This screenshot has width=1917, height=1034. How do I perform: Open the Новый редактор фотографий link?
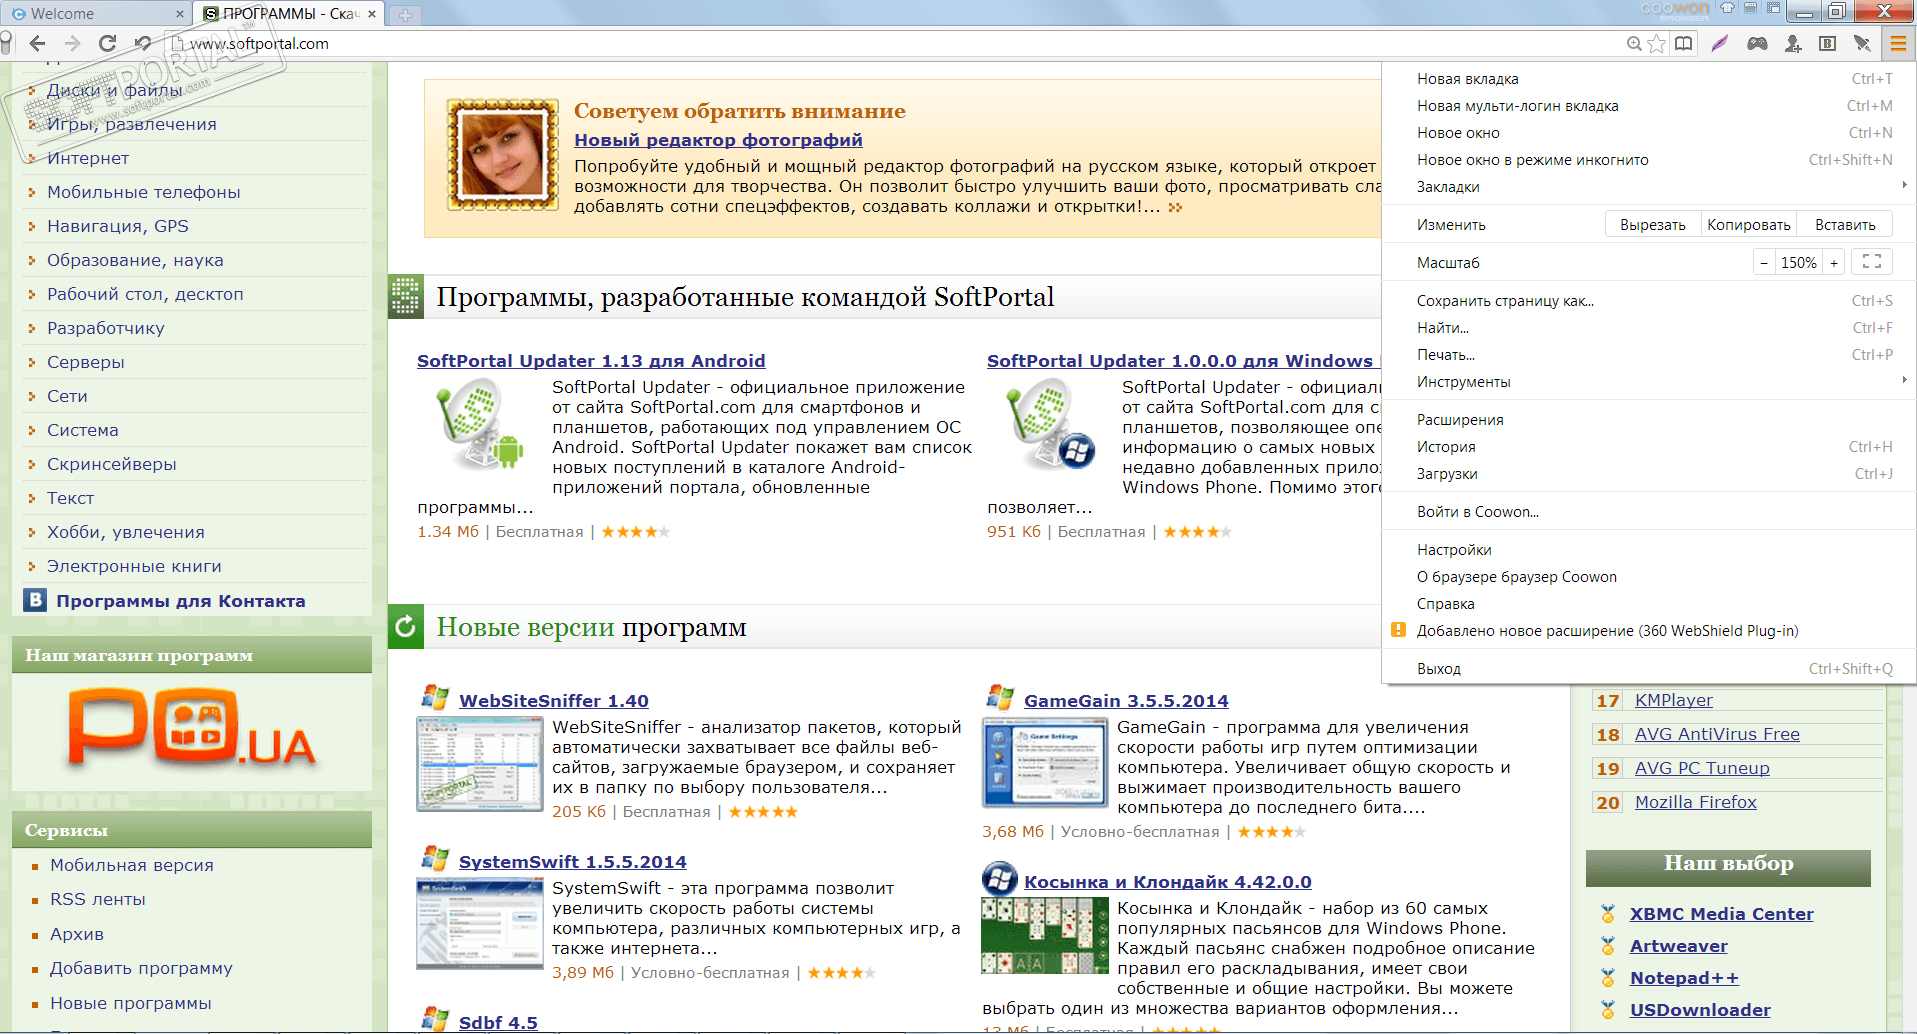pos(718,140)
